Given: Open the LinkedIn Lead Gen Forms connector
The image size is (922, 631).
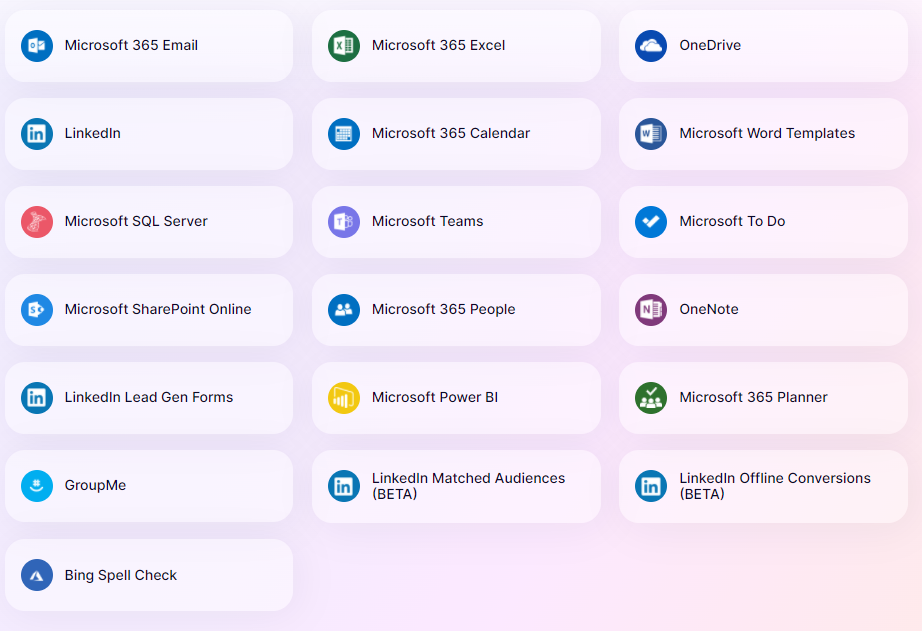Looking at the screenshot, I should click(x=149, y=397).
